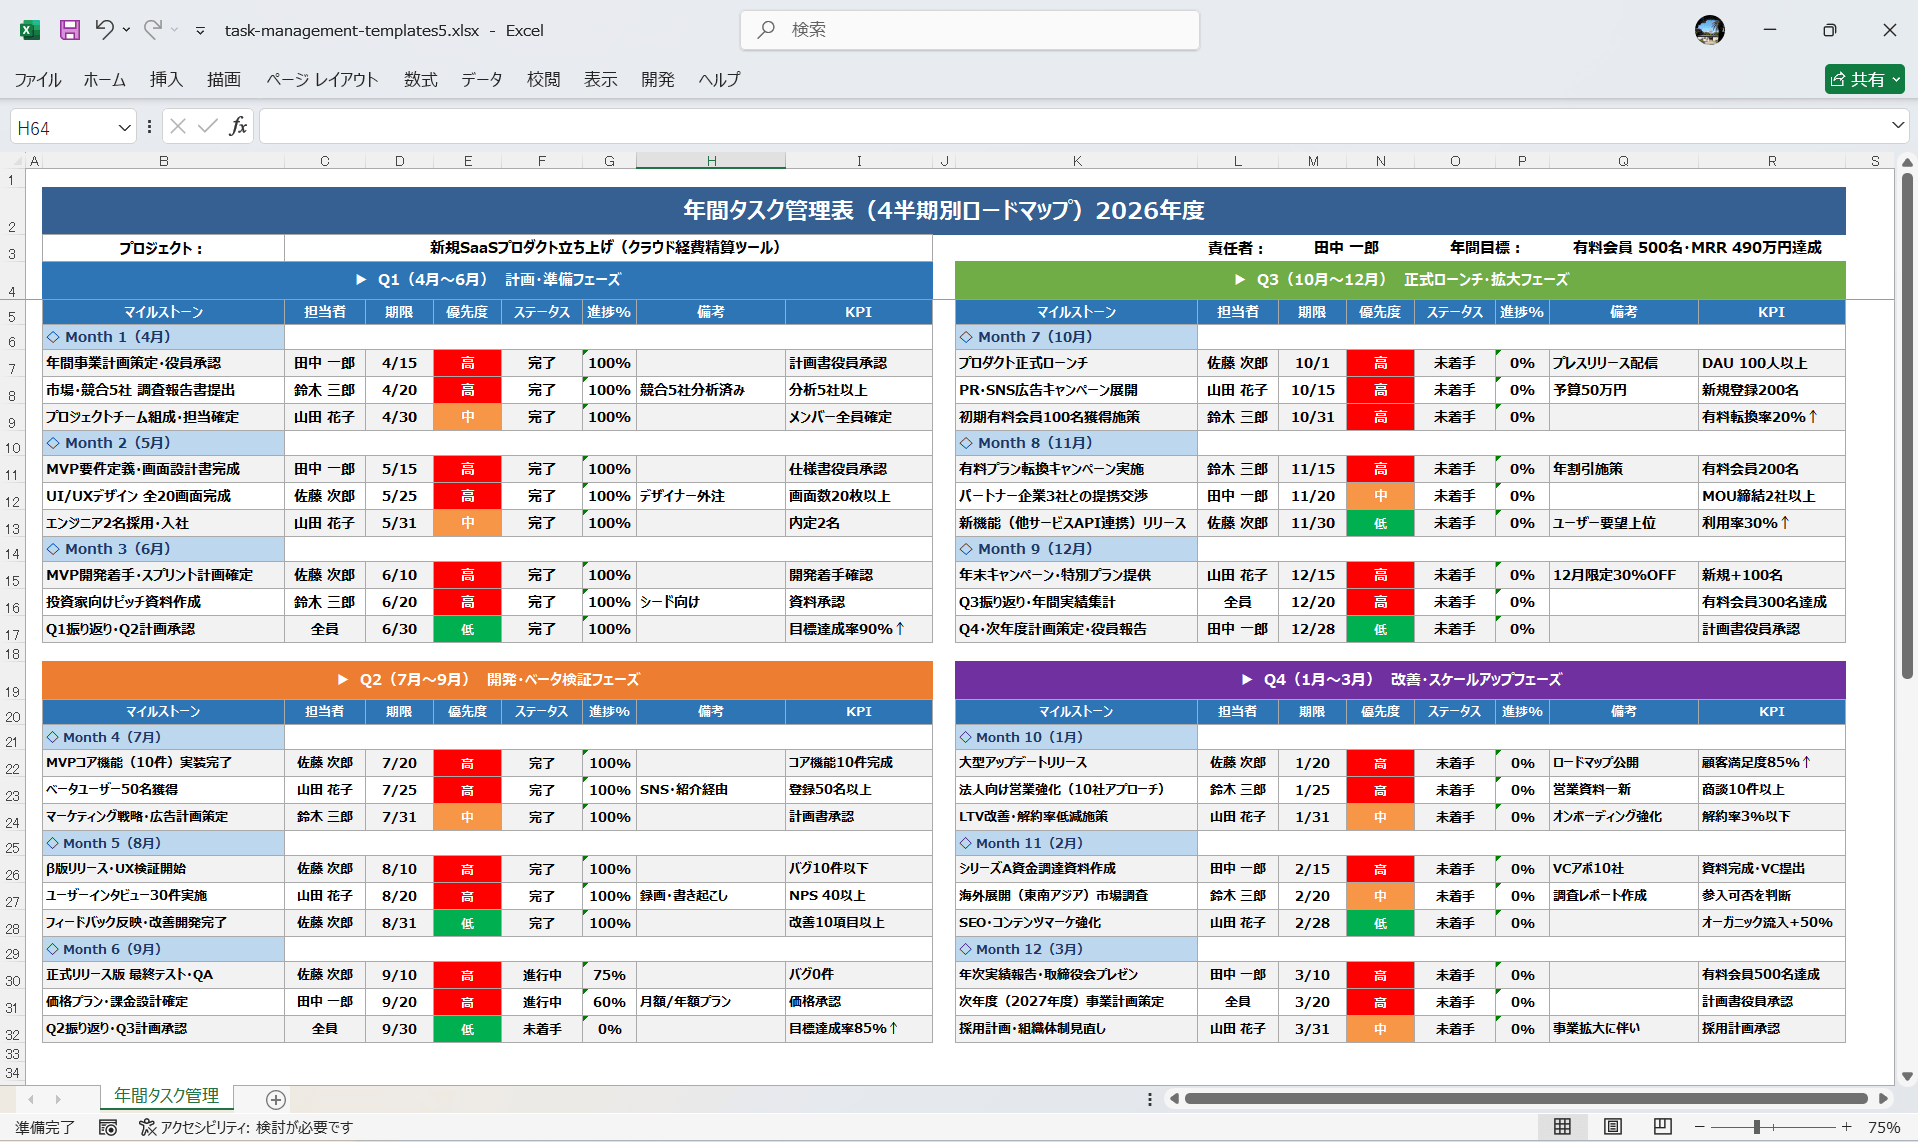
Task: Open the Name Box dropdown arrow
Action: [x=124, y=127]
